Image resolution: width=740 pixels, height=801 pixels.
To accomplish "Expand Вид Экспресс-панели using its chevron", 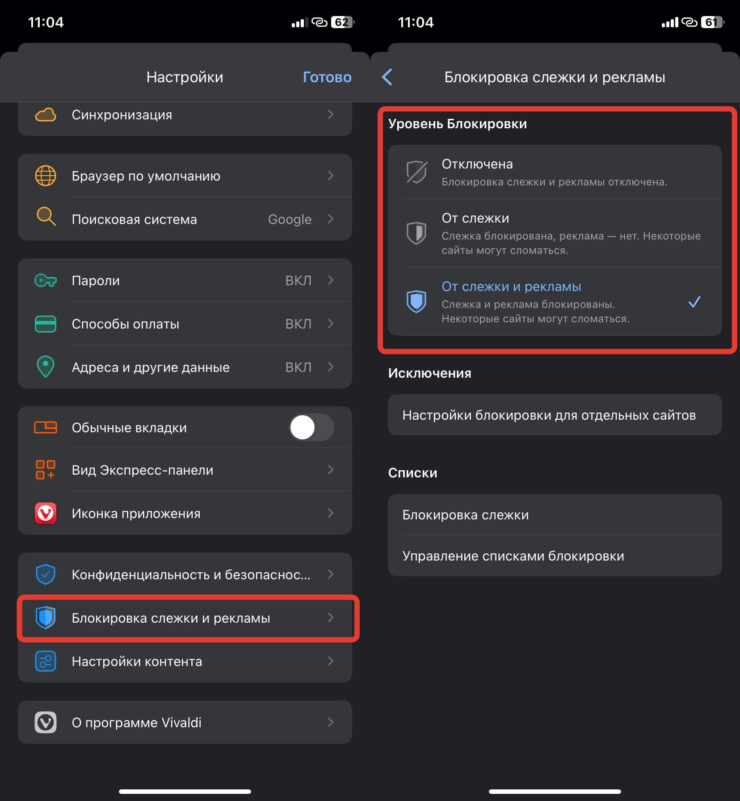I will pyautogui.click(x=330, y=470).
